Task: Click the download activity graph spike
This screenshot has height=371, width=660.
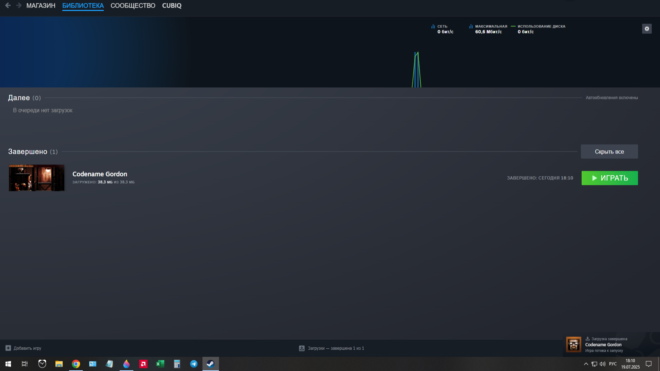Action: click(x=416, y=69)
